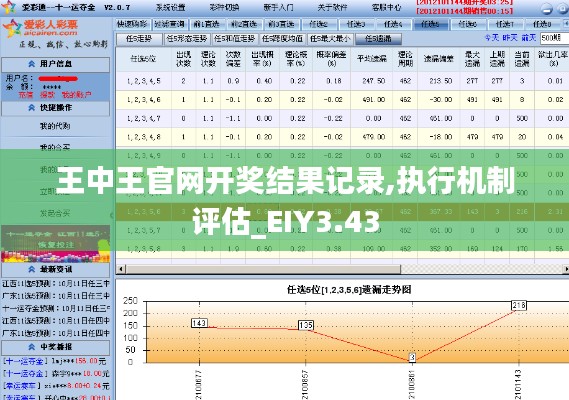Click the tab strip scroll-left arrow

(x=566, y=24)
